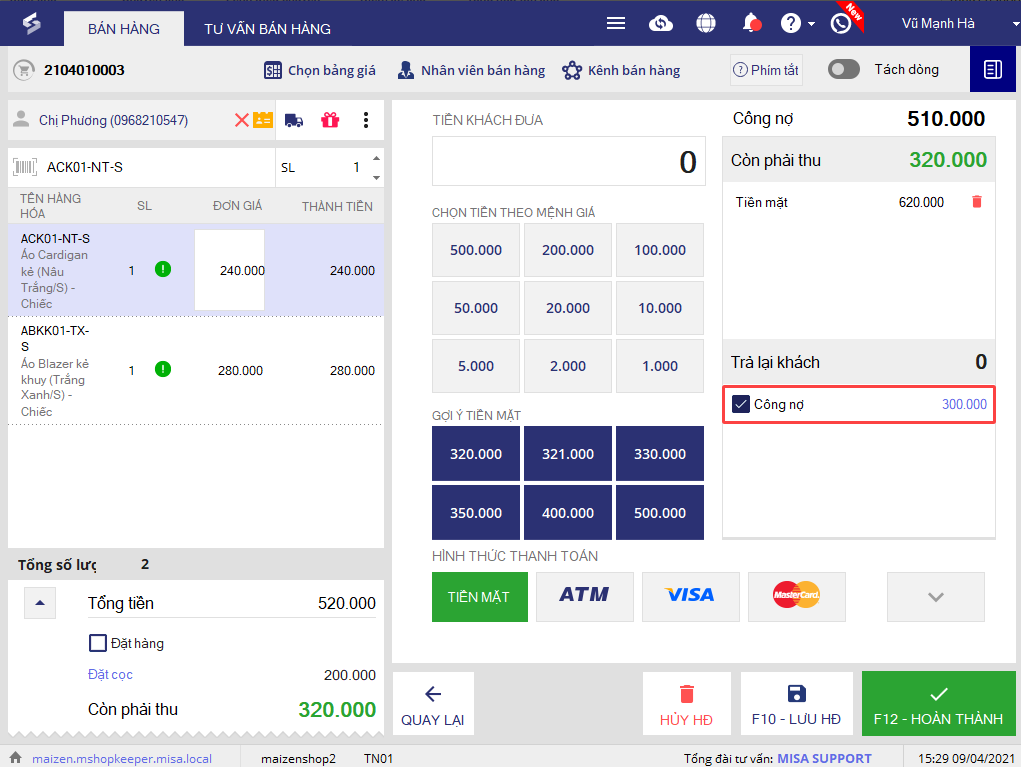This screenshot has height=767, width=1021.
Task: Choose suggested cash 320.000
Action: tap(476, 454)
